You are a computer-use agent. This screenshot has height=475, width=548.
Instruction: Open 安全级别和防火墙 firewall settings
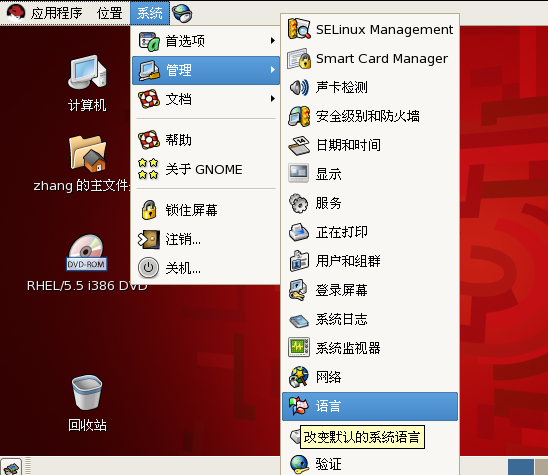tap(370, 116)
